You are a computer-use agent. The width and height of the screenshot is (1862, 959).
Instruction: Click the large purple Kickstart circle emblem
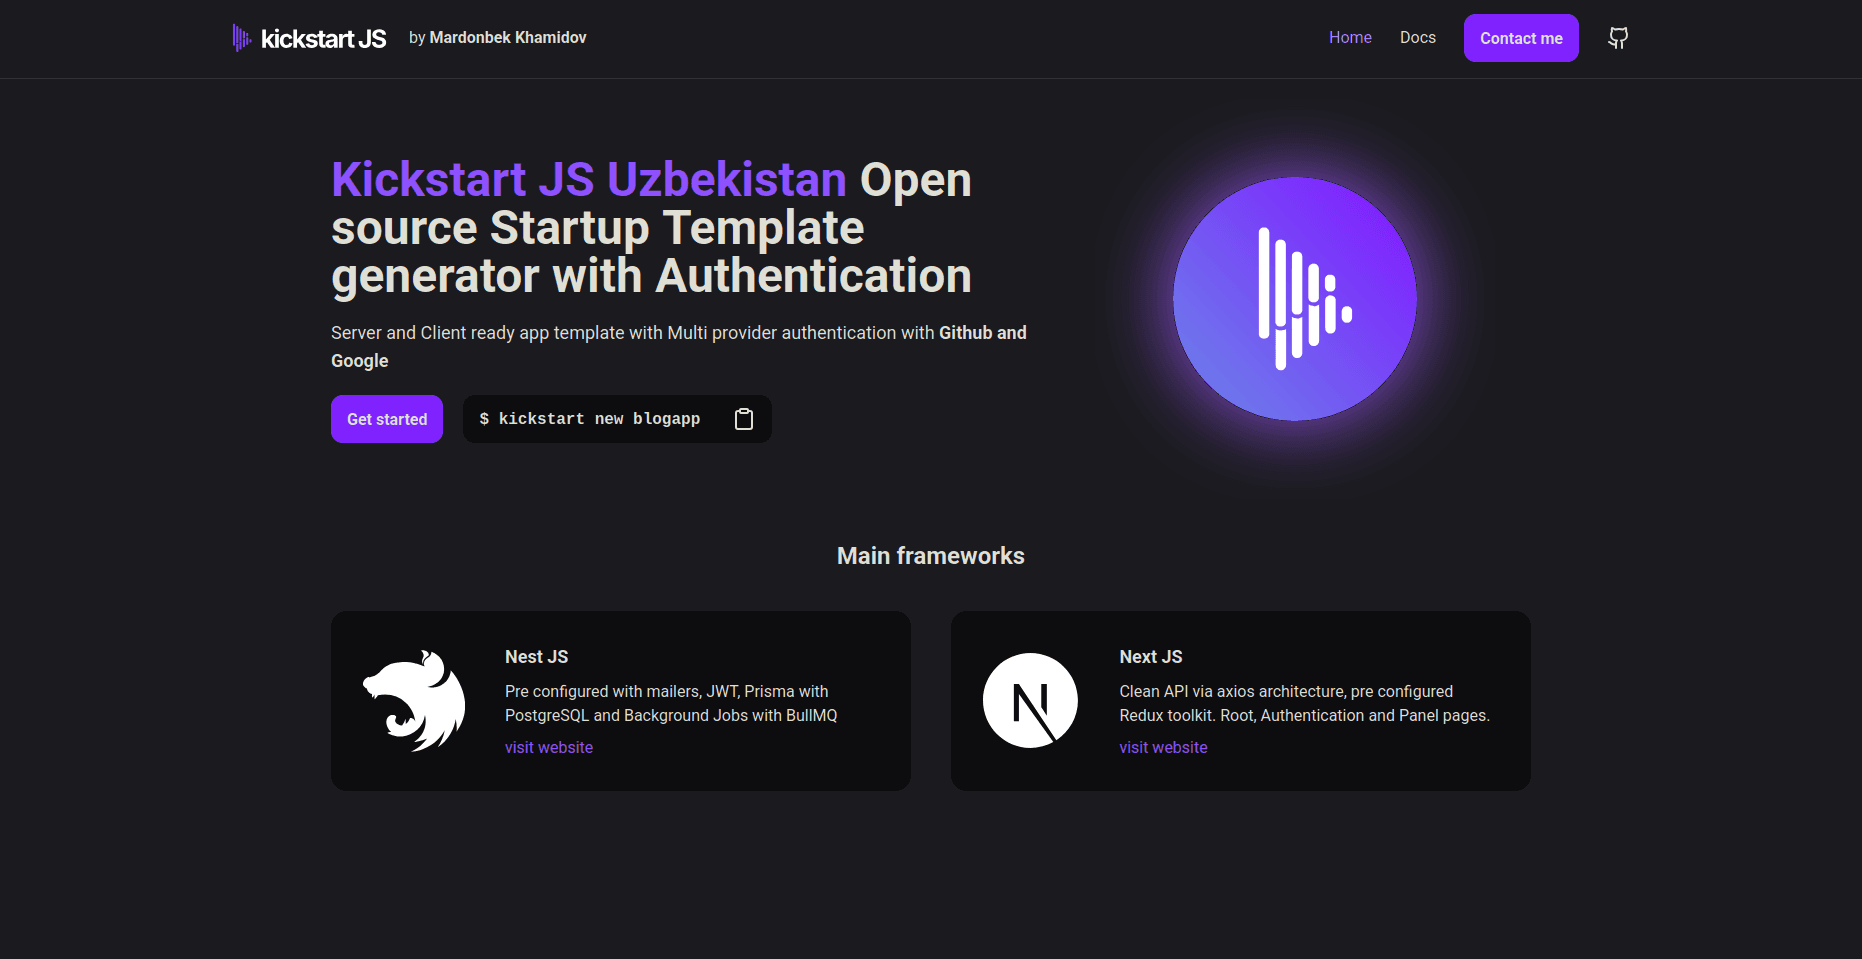(1294, 299)
